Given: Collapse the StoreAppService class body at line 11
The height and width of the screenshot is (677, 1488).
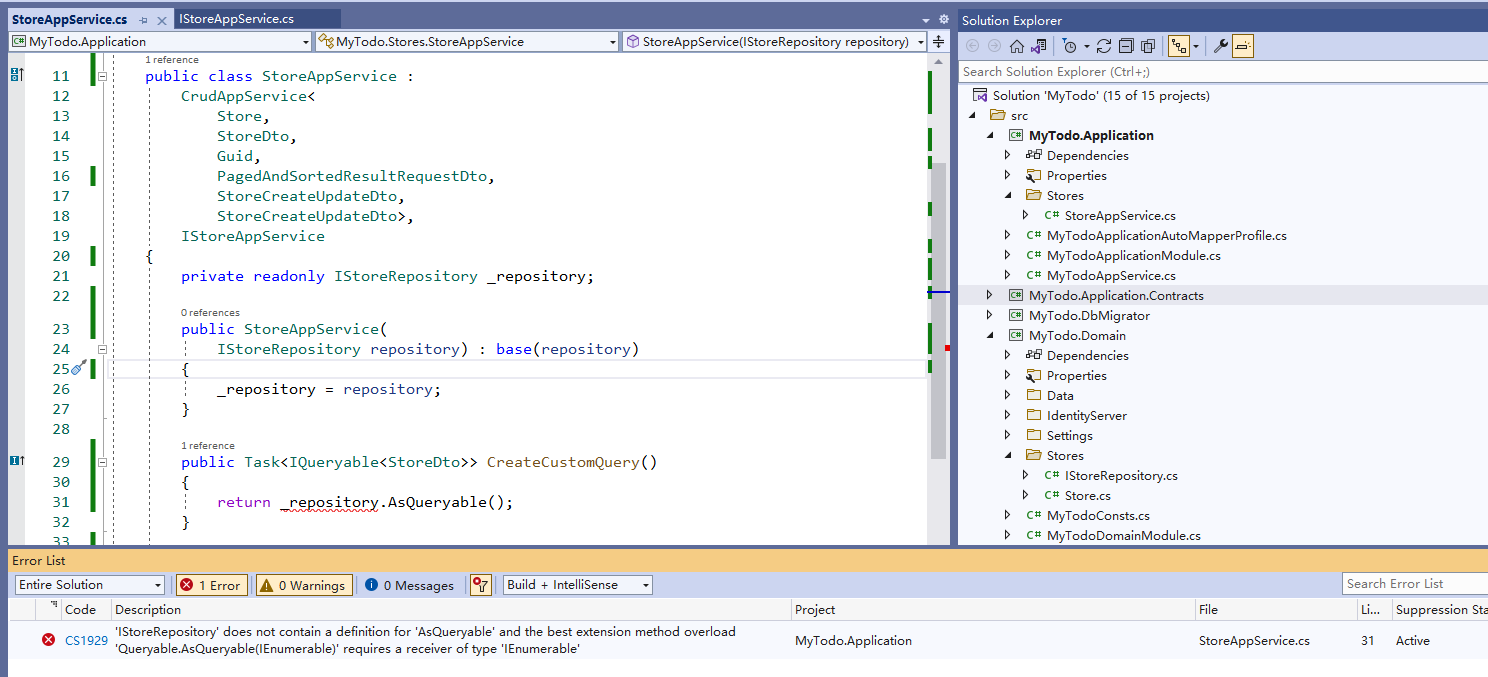Looking at the screenshot, I should (x=103, y=75).
